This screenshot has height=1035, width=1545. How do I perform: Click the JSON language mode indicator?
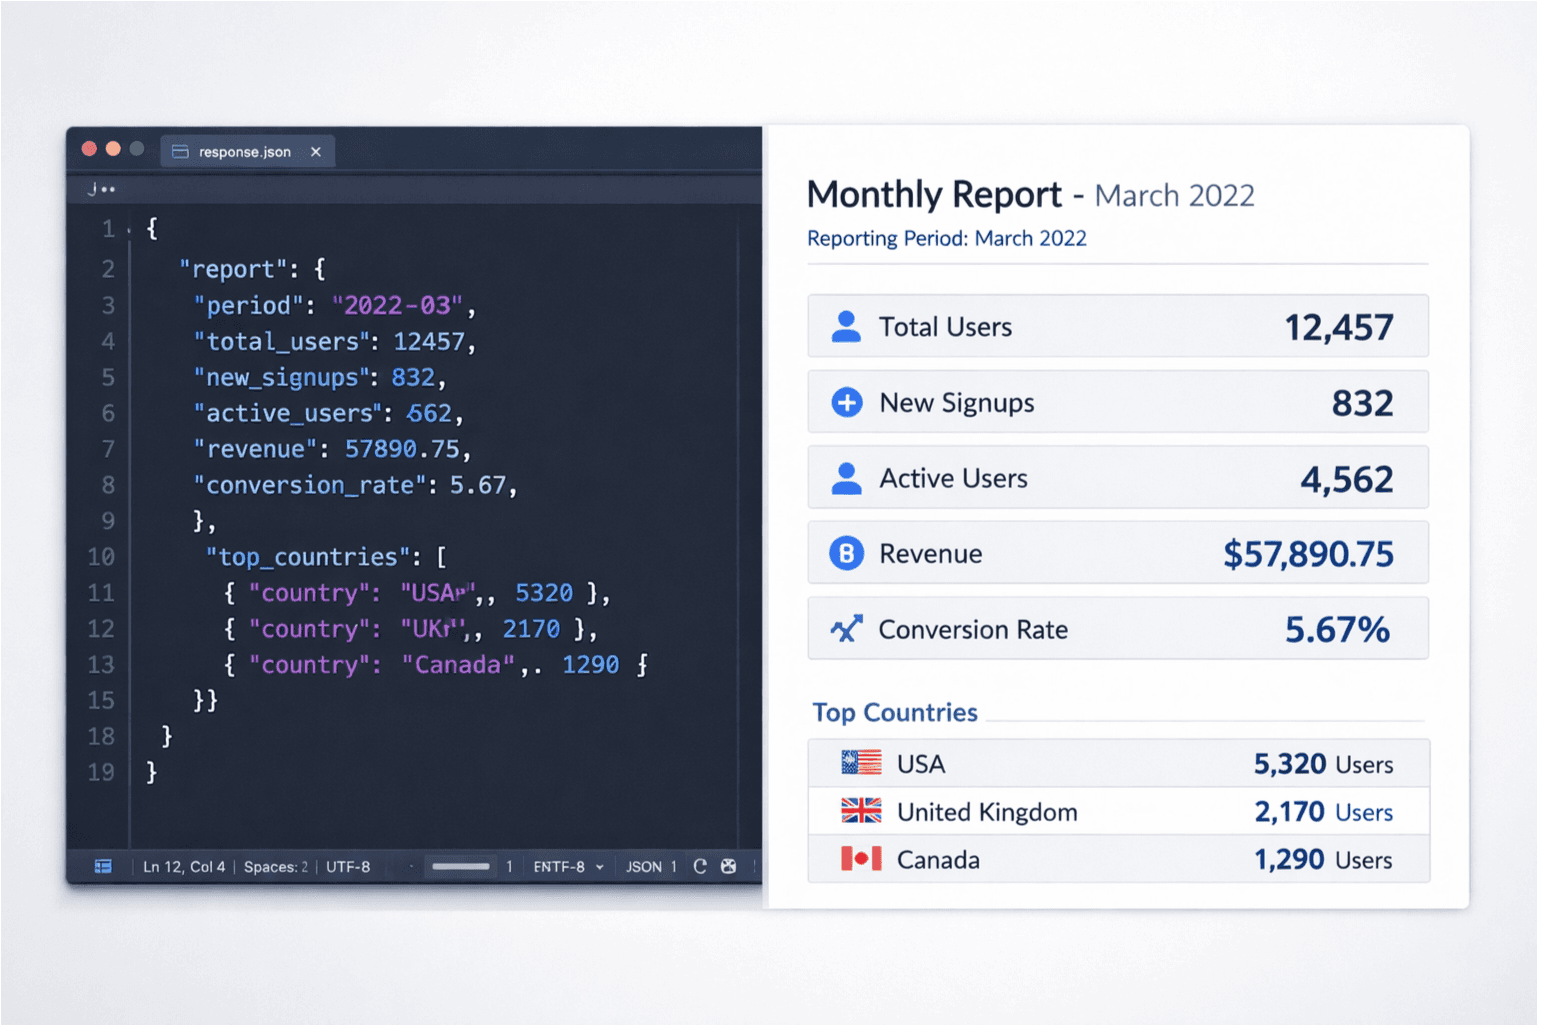point(644,867)
